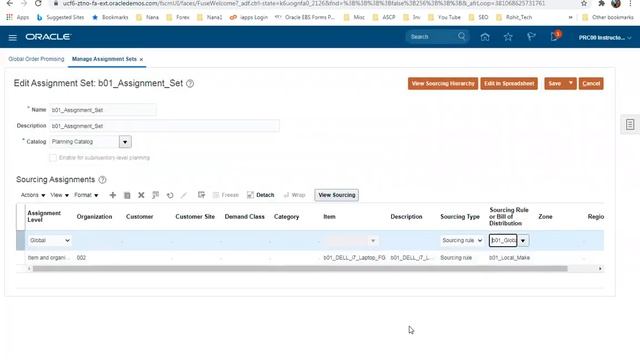Add a new row with plus icon
The image size is (640, 360).
tap(113, 195)
